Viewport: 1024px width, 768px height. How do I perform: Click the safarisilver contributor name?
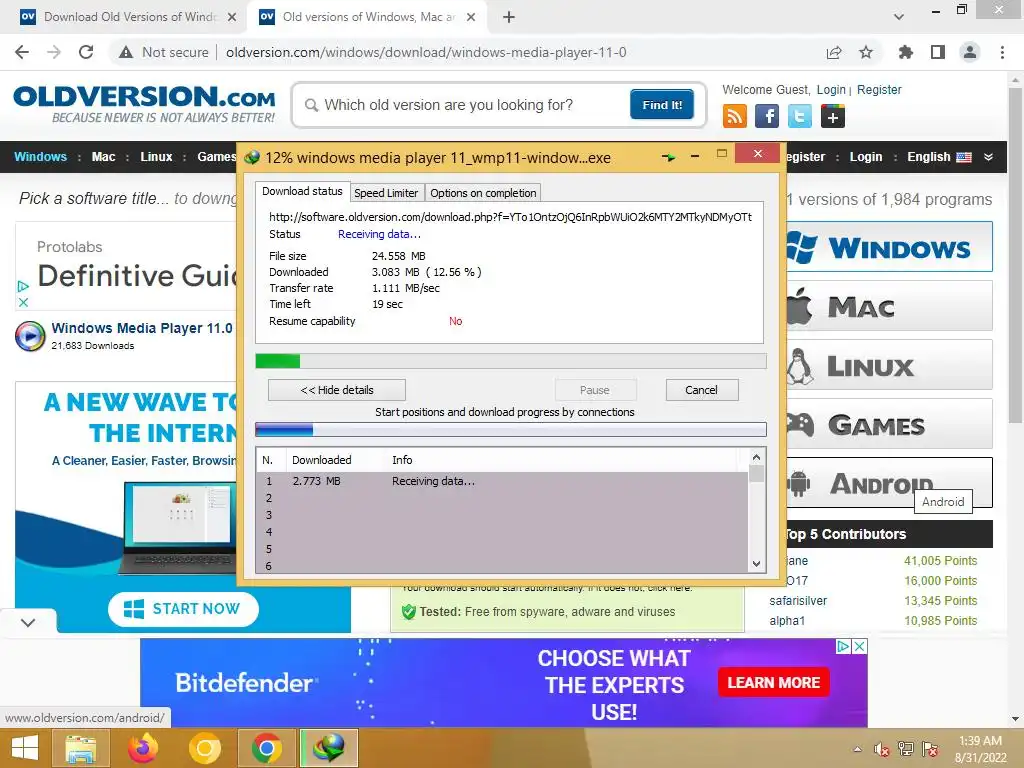(798, 601)
